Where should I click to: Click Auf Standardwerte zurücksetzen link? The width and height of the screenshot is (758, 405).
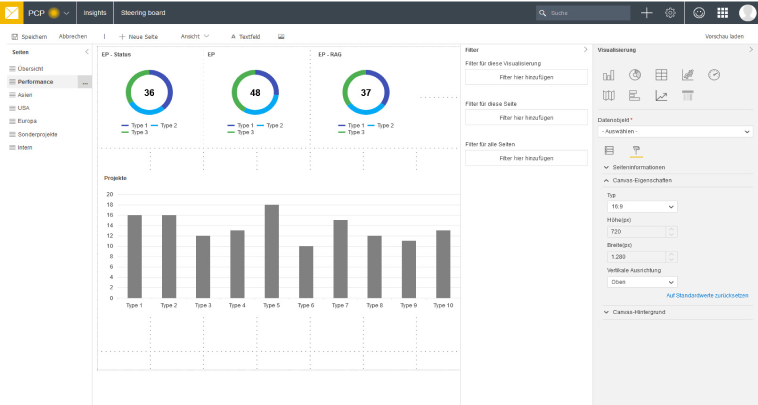(x=708, y=296)
